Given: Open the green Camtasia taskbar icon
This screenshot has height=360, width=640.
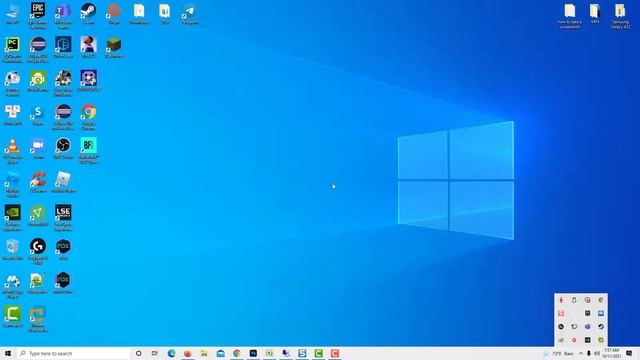Looking at the screenshot, I should 318,353.
